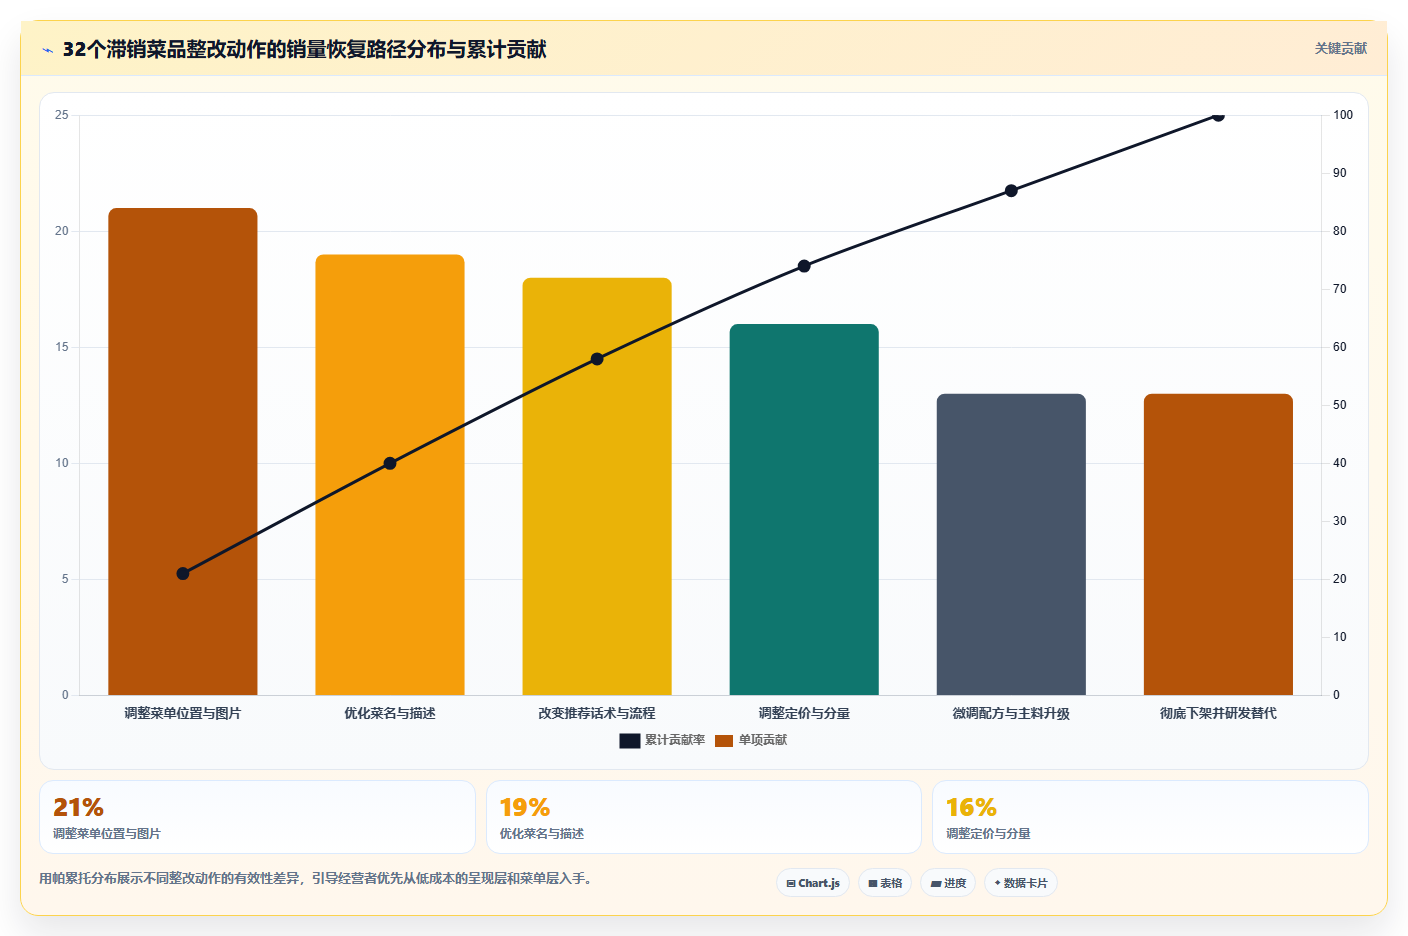The width and height of the screenshot is (1408, 936).
Task: Click the cumulative line point at 21%
Action: (x=183, y=574)
